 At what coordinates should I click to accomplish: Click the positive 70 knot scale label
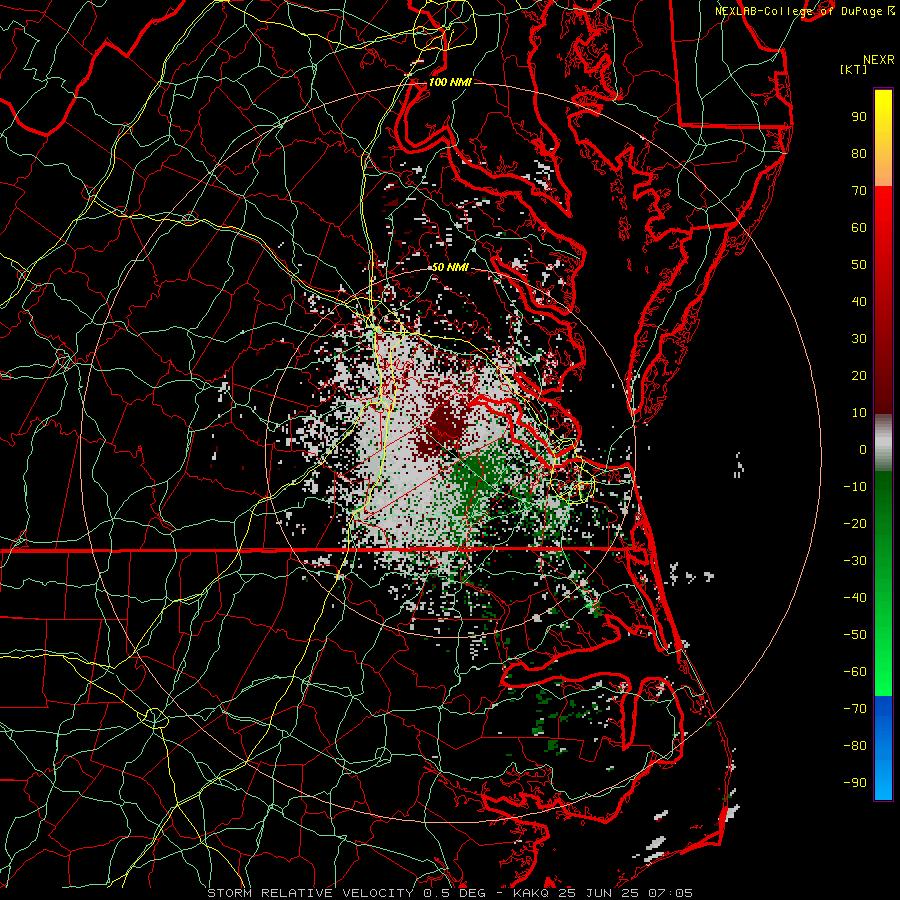(x=859, y=191)
